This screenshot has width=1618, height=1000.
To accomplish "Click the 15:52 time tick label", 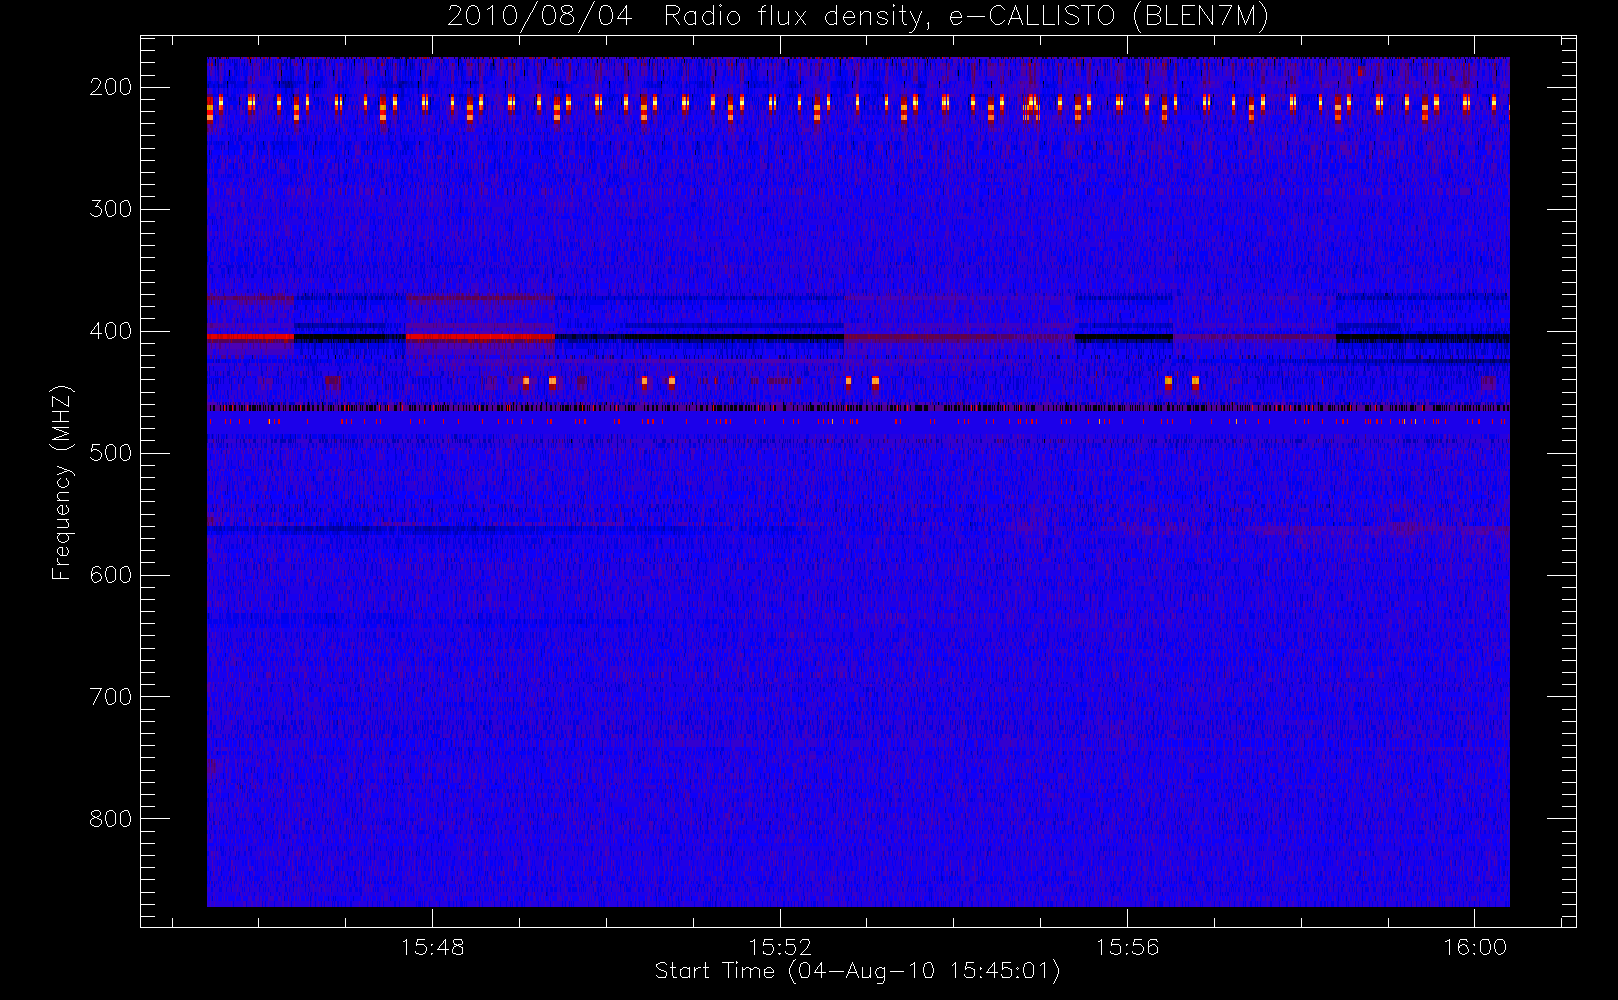I will point(780,947).
